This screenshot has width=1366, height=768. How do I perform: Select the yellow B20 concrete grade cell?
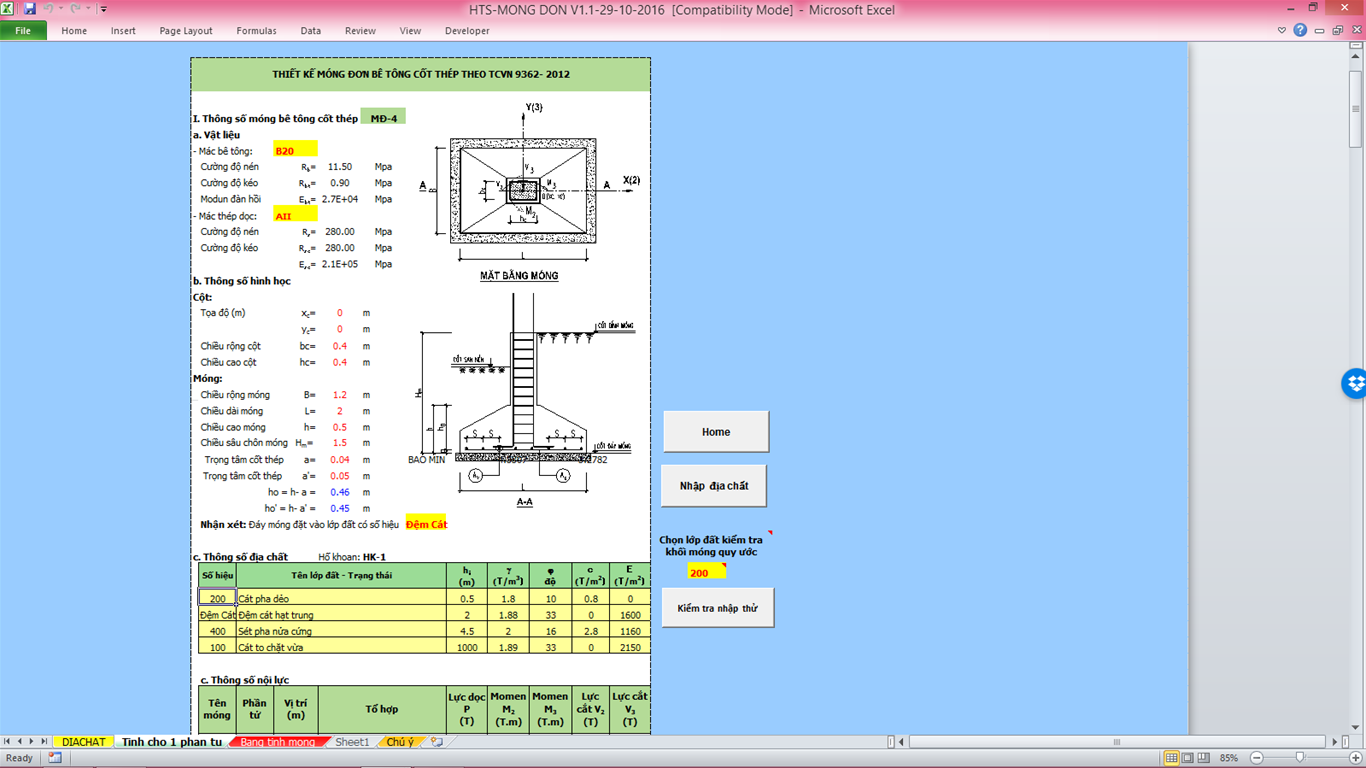(x=295, y=151)
